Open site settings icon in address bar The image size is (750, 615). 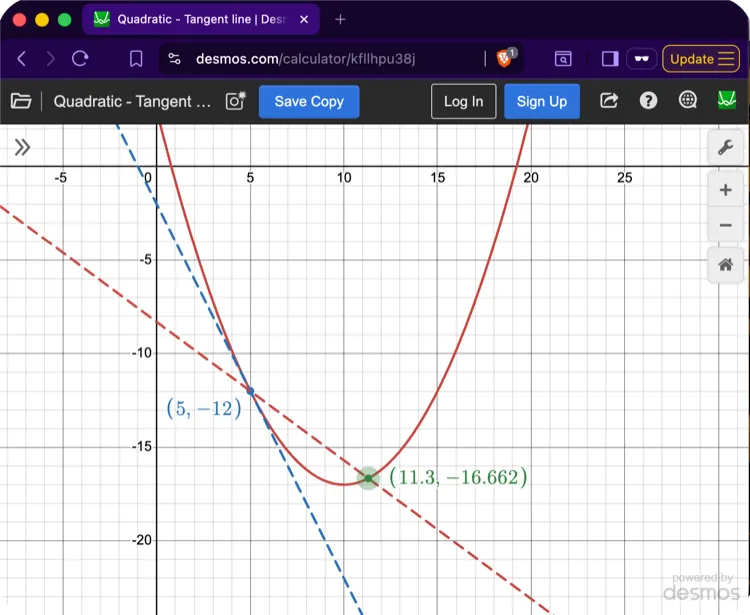(x=175, y=59)
